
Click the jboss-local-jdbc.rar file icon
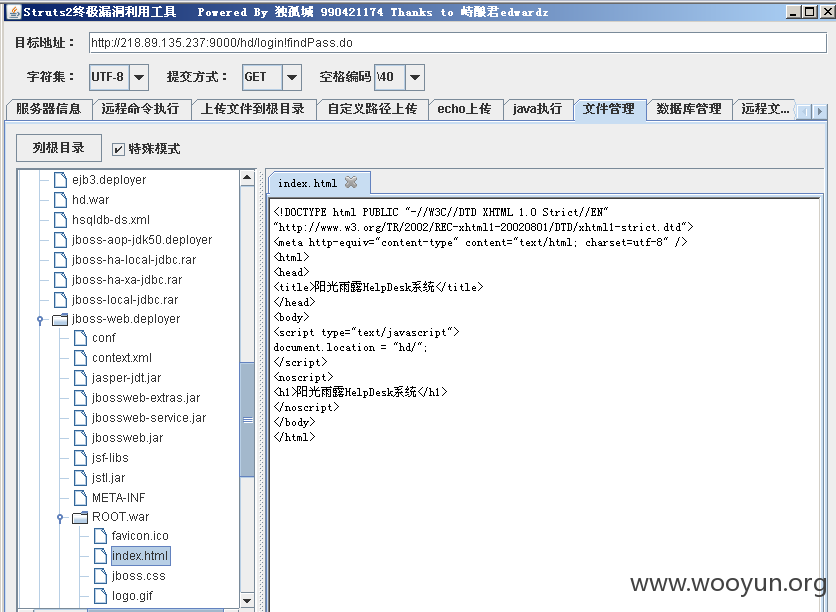(x=60, y=300)
